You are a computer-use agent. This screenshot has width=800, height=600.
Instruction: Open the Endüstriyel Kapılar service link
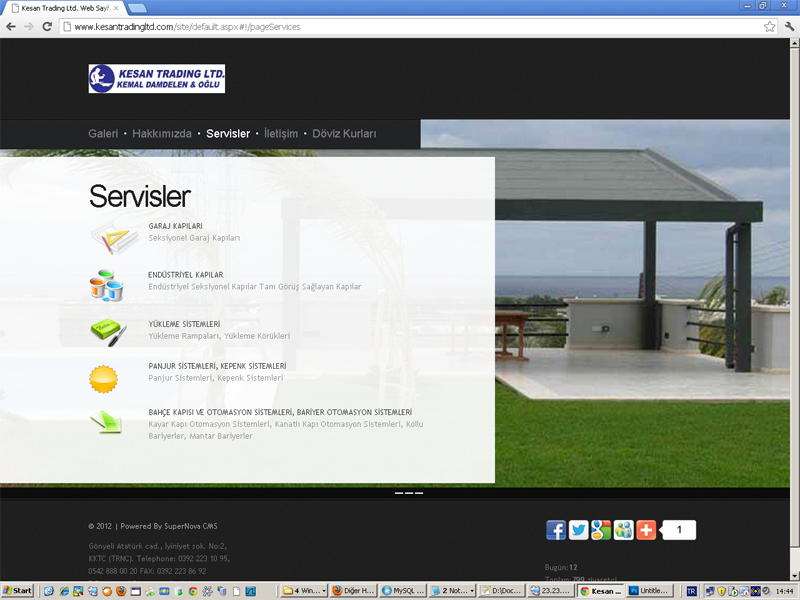[186, 274]
